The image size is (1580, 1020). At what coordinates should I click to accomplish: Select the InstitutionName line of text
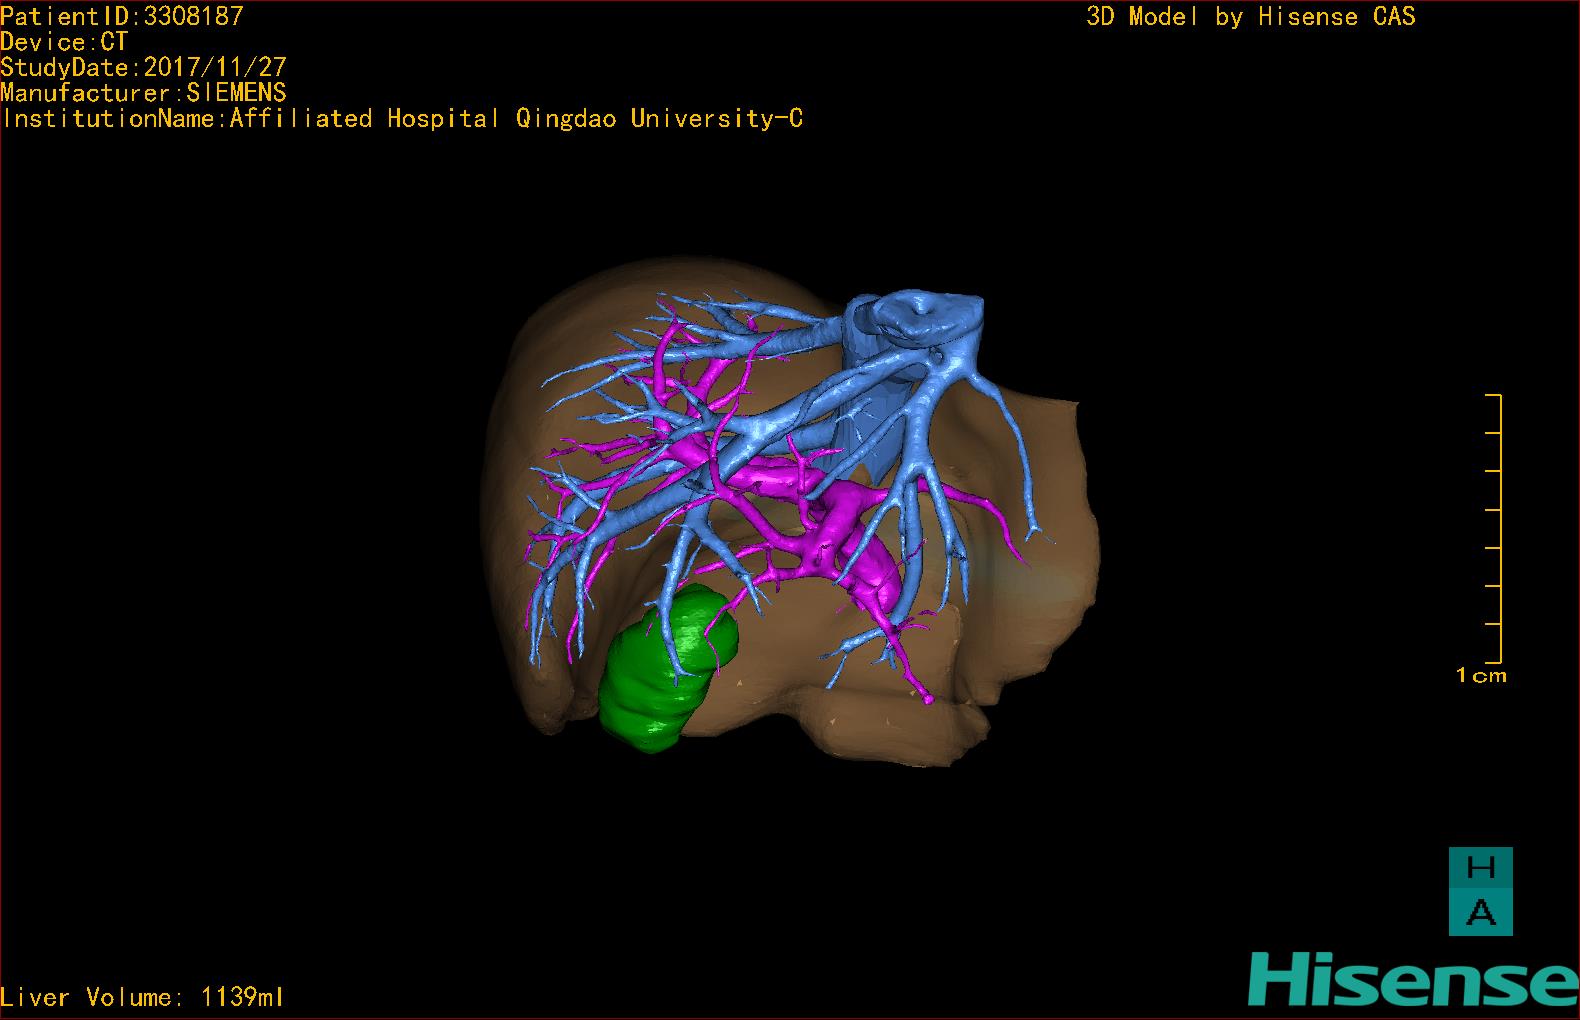pos(402,119)
